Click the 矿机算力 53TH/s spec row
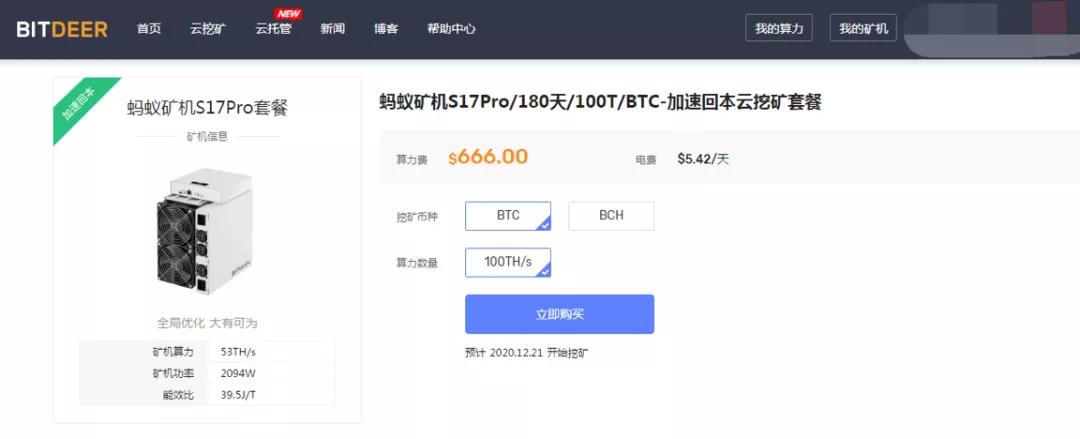1080x439 pixels. [207, 351]
